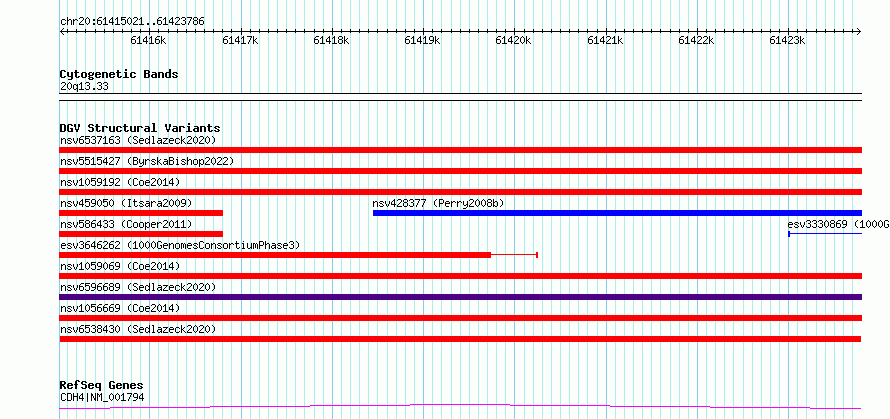Click the 61420k ruler position
The width and height of the screenshot is (890, 419).
click(x=514, y=40)
